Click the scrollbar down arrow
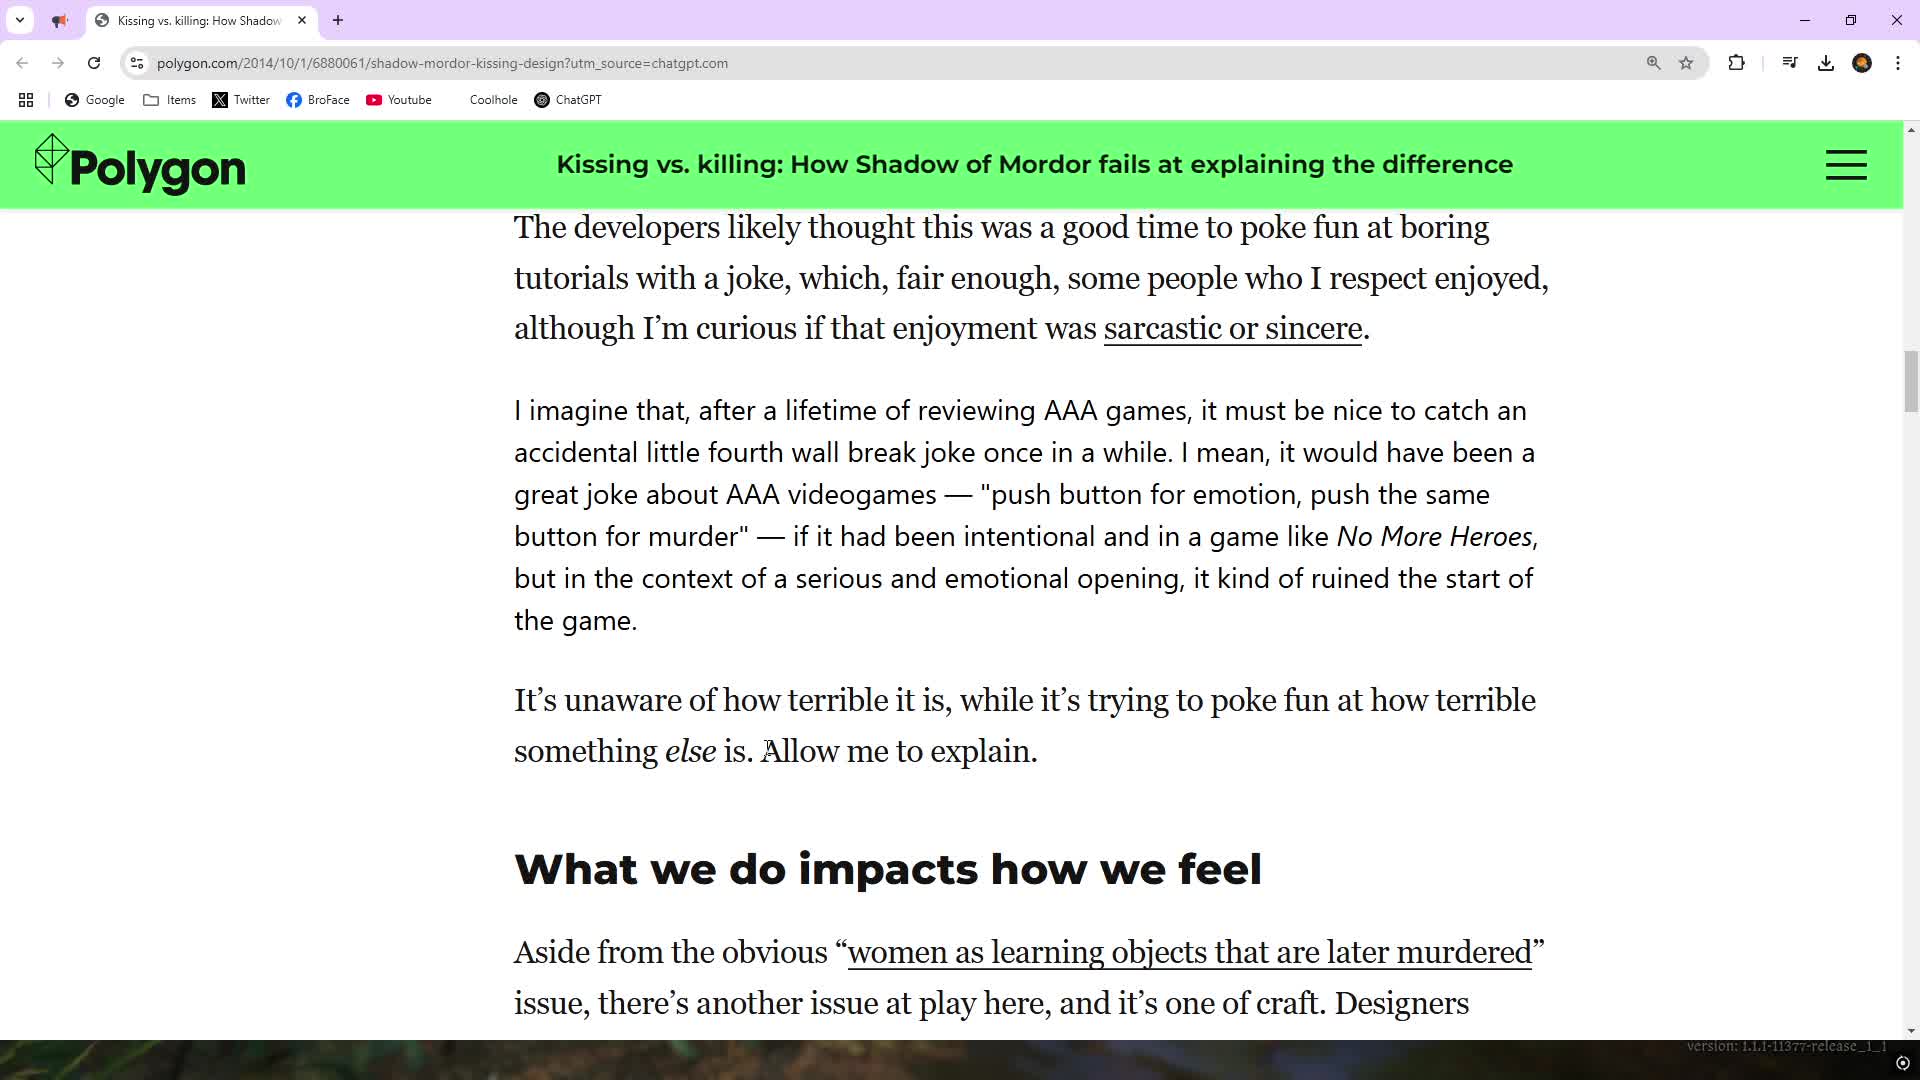 tap(1911, 1031)
